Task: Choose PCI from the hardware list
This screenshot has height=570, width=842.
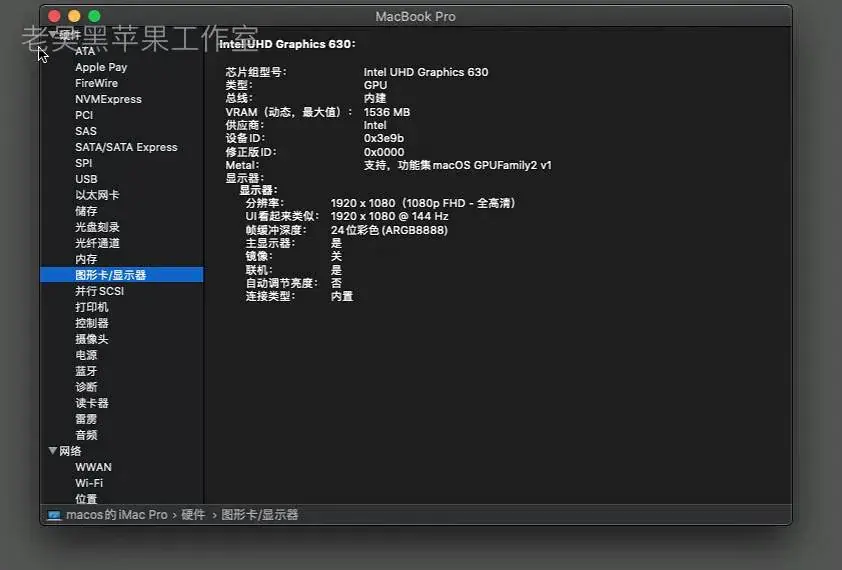Action: [84, 115]
